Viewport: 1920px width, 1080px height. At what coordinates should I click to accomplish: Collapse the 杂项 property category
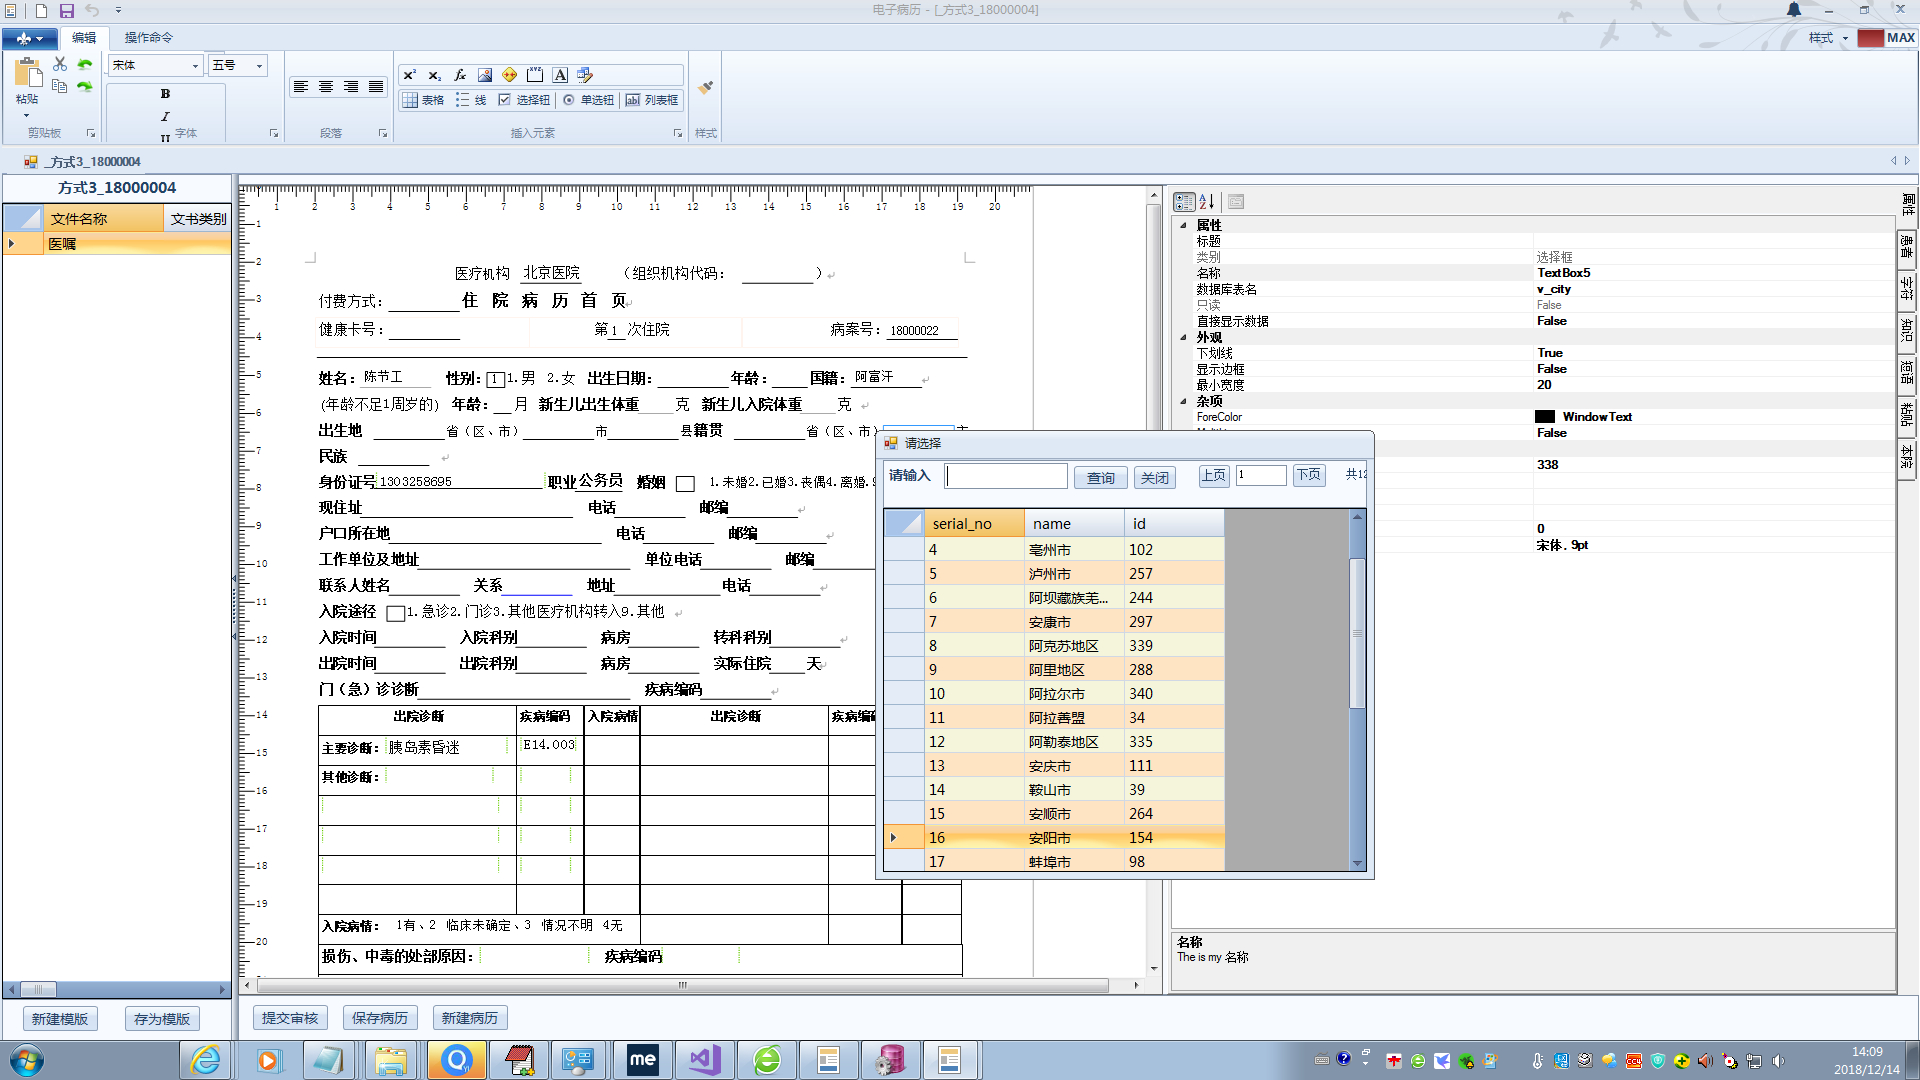click(1183, 402)
